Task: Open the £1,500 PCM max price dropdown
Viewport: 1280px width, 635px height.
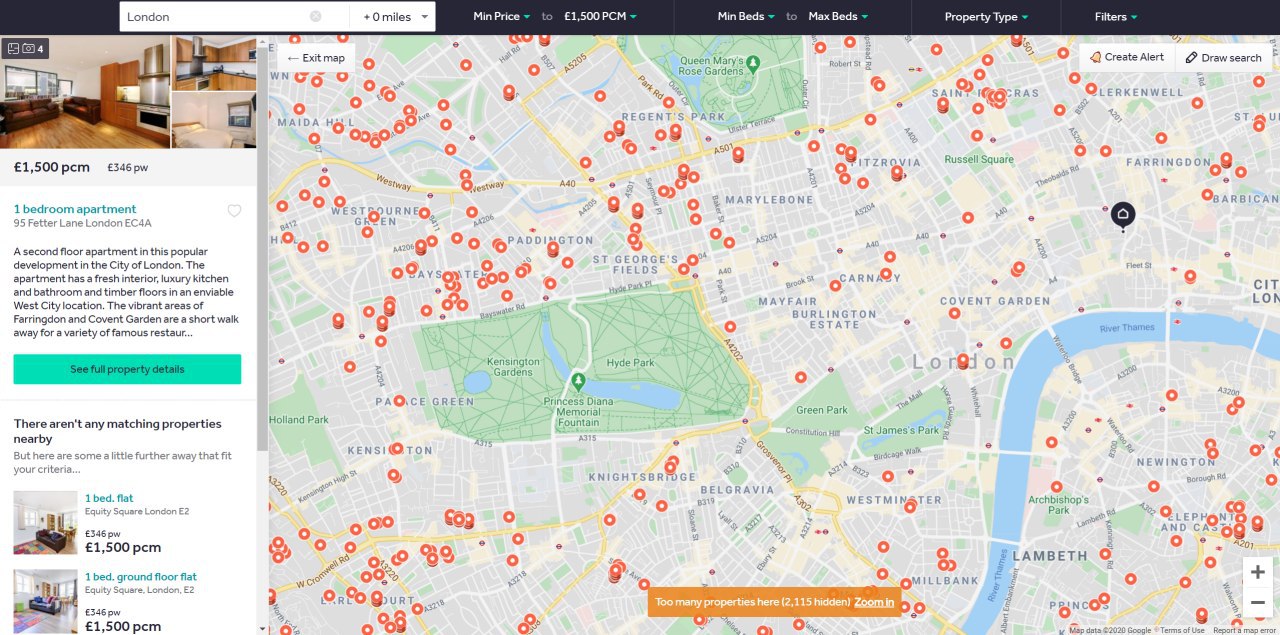Action: click(x=601, y=17)
